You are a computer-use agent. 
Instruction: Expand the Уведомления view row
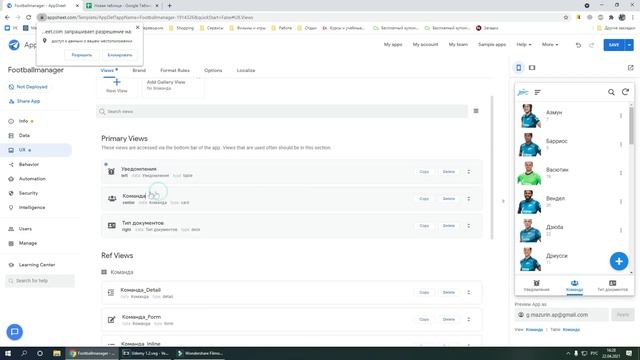[469, 172]
